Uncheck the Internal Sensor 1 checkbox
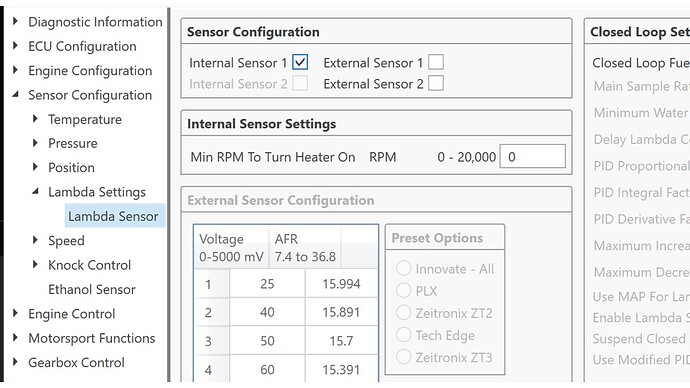This screenshot has width=690, height=388. click(x=300, y=62)
